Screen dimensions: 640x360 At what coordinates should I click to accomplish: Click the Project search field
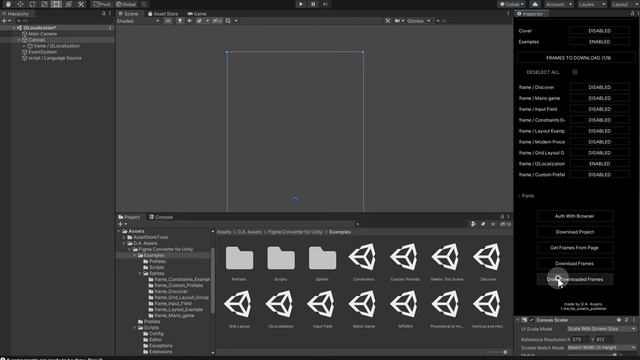(x=411, y=224)
